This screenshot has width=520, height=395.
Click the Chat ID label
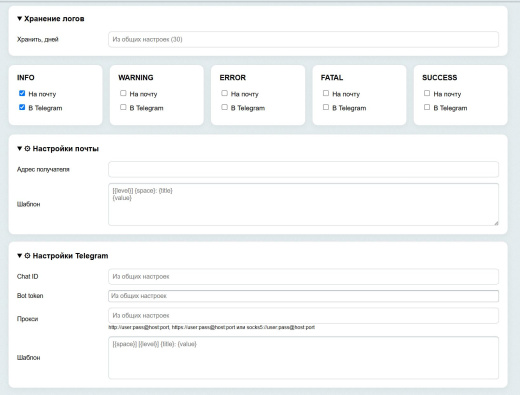[28, 277]
